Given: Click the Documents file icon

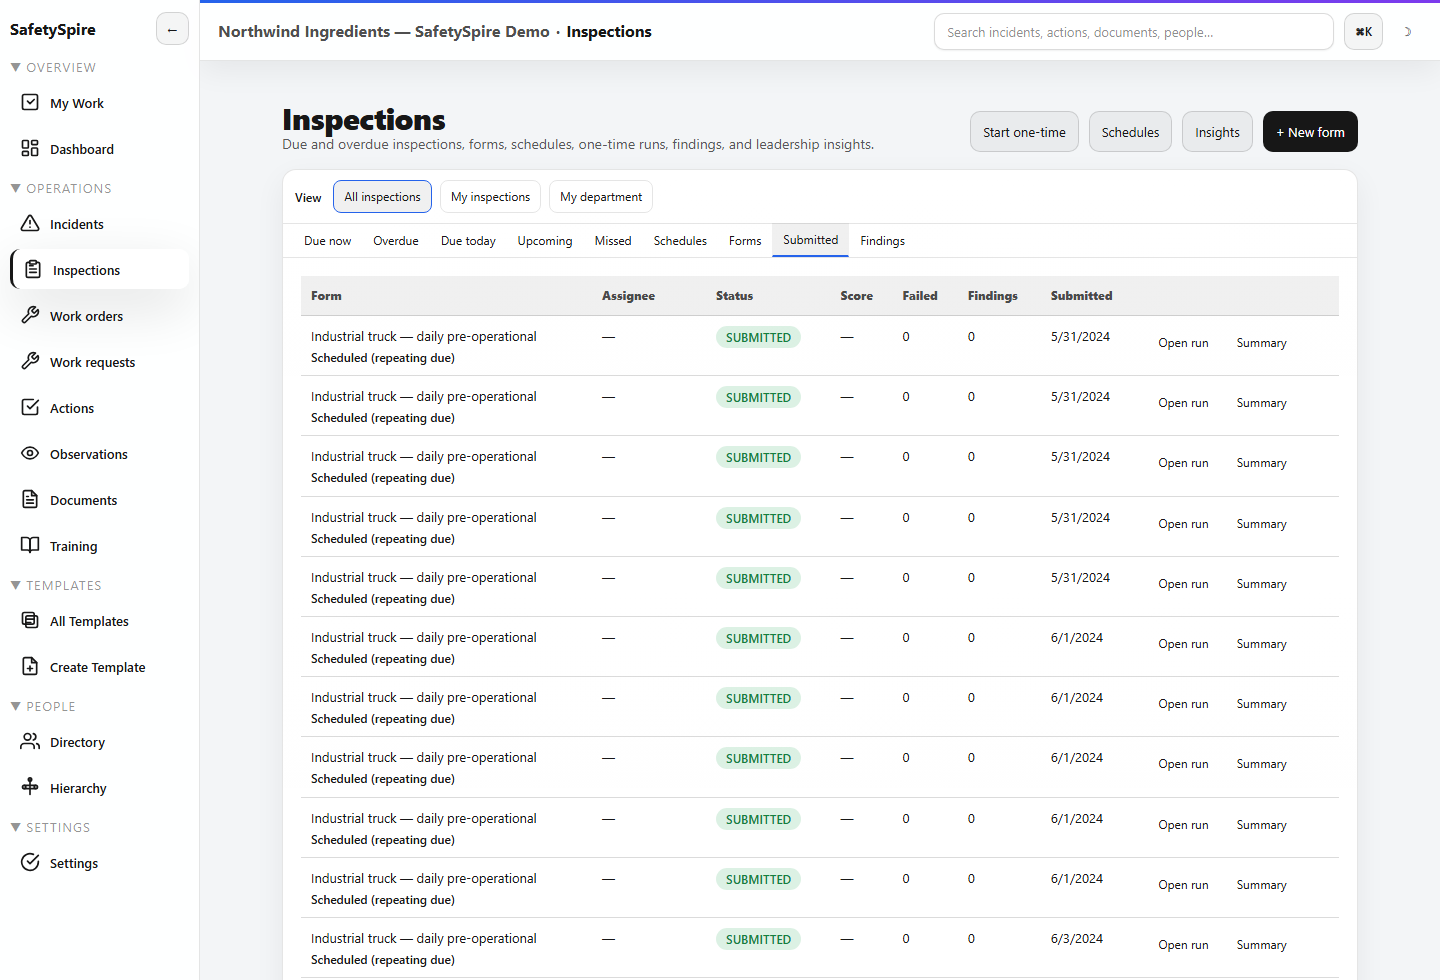Looking at the screenshot, I should pyautogui.click(x=30, y=499).
